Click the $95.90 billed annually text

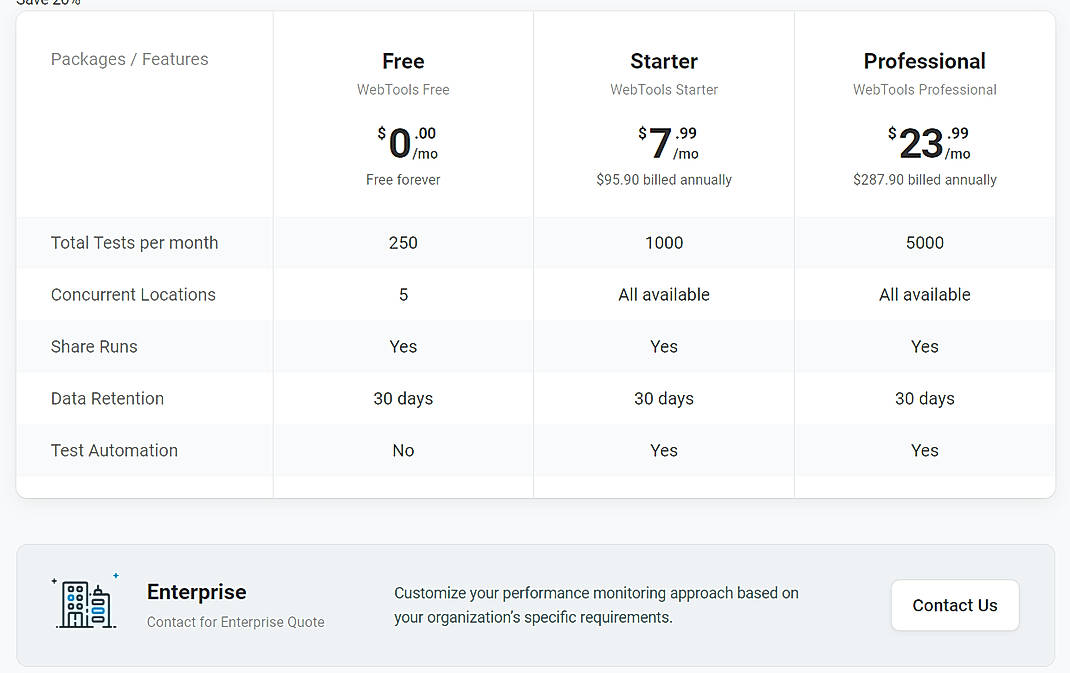pyautogui.click(x=663, y=179)
